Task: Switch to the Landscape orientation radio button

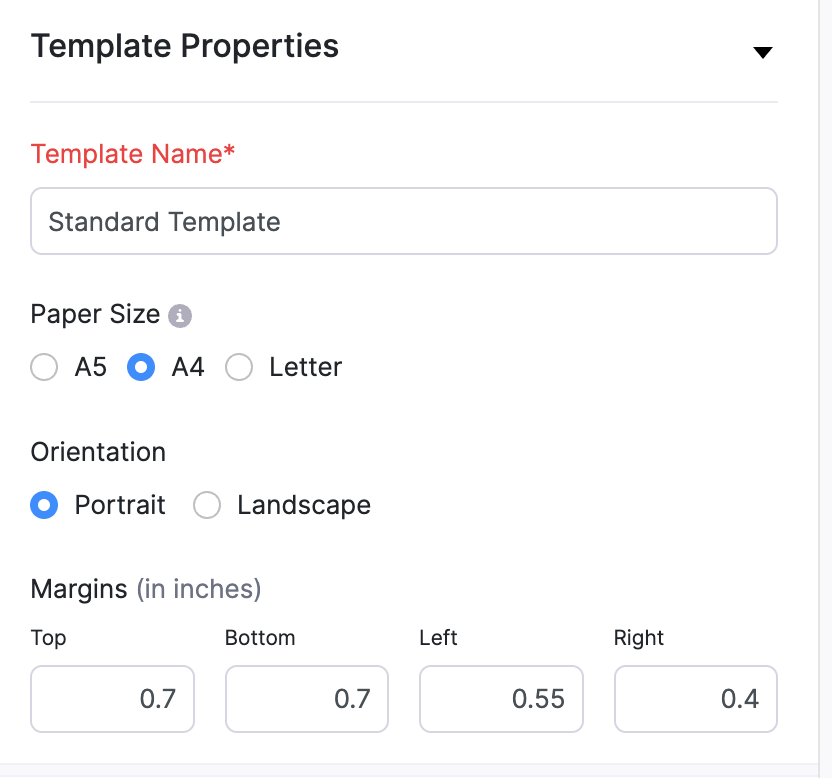Action: pos(207,506)
